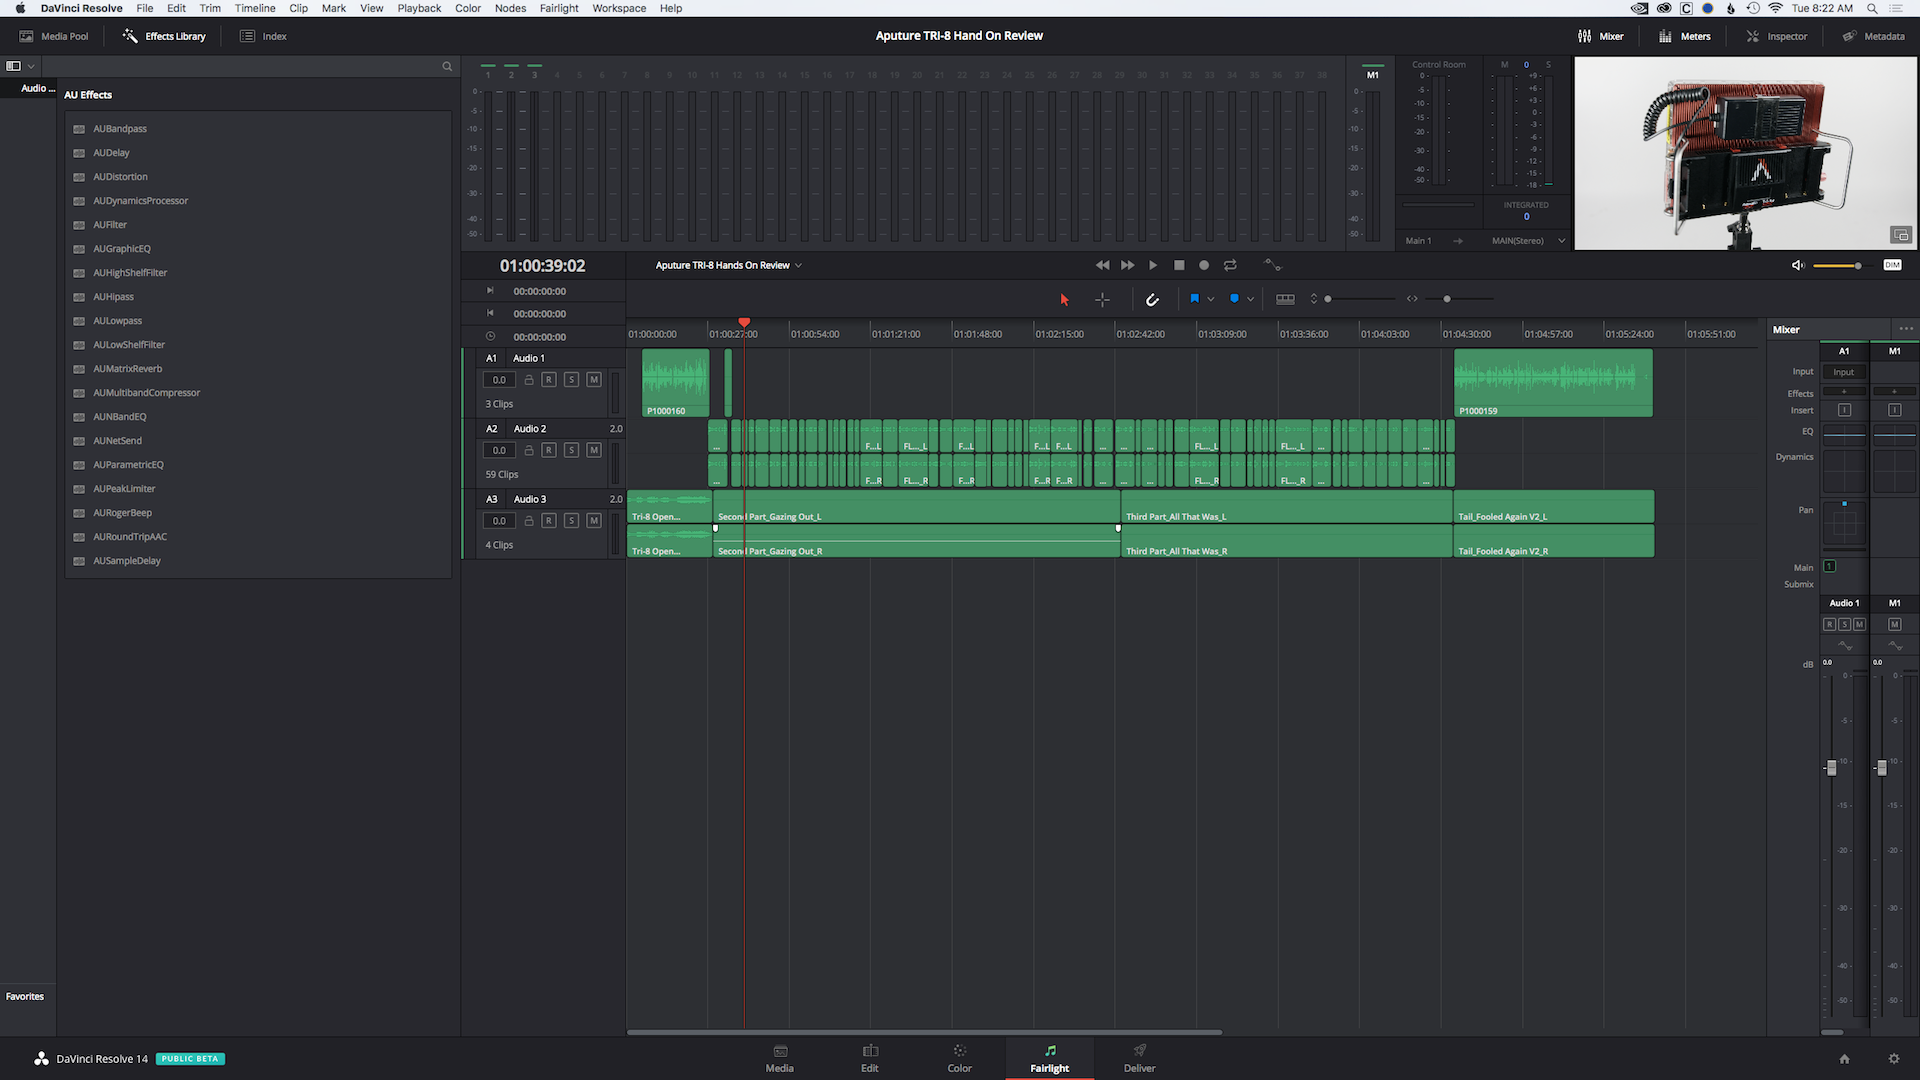Switch to the Deliver page tab

point(1139,1058)
